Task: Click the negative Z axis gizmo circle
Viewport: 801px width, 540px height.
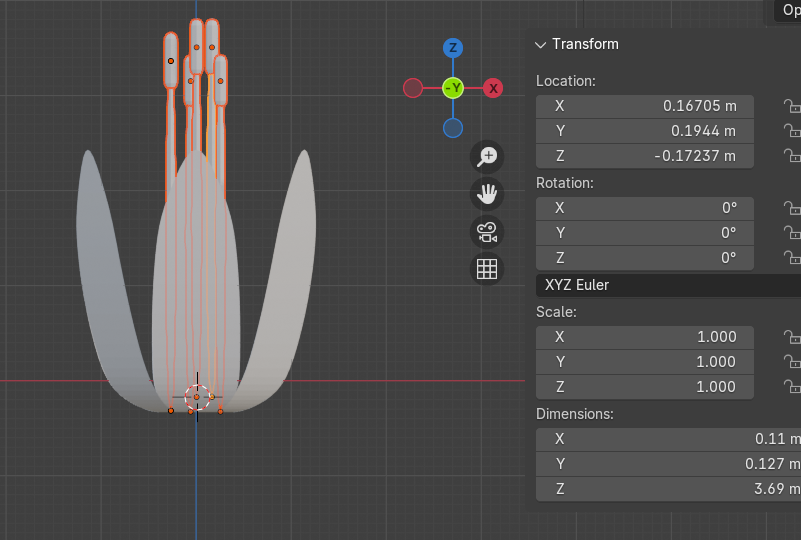Action: [453, 128]
